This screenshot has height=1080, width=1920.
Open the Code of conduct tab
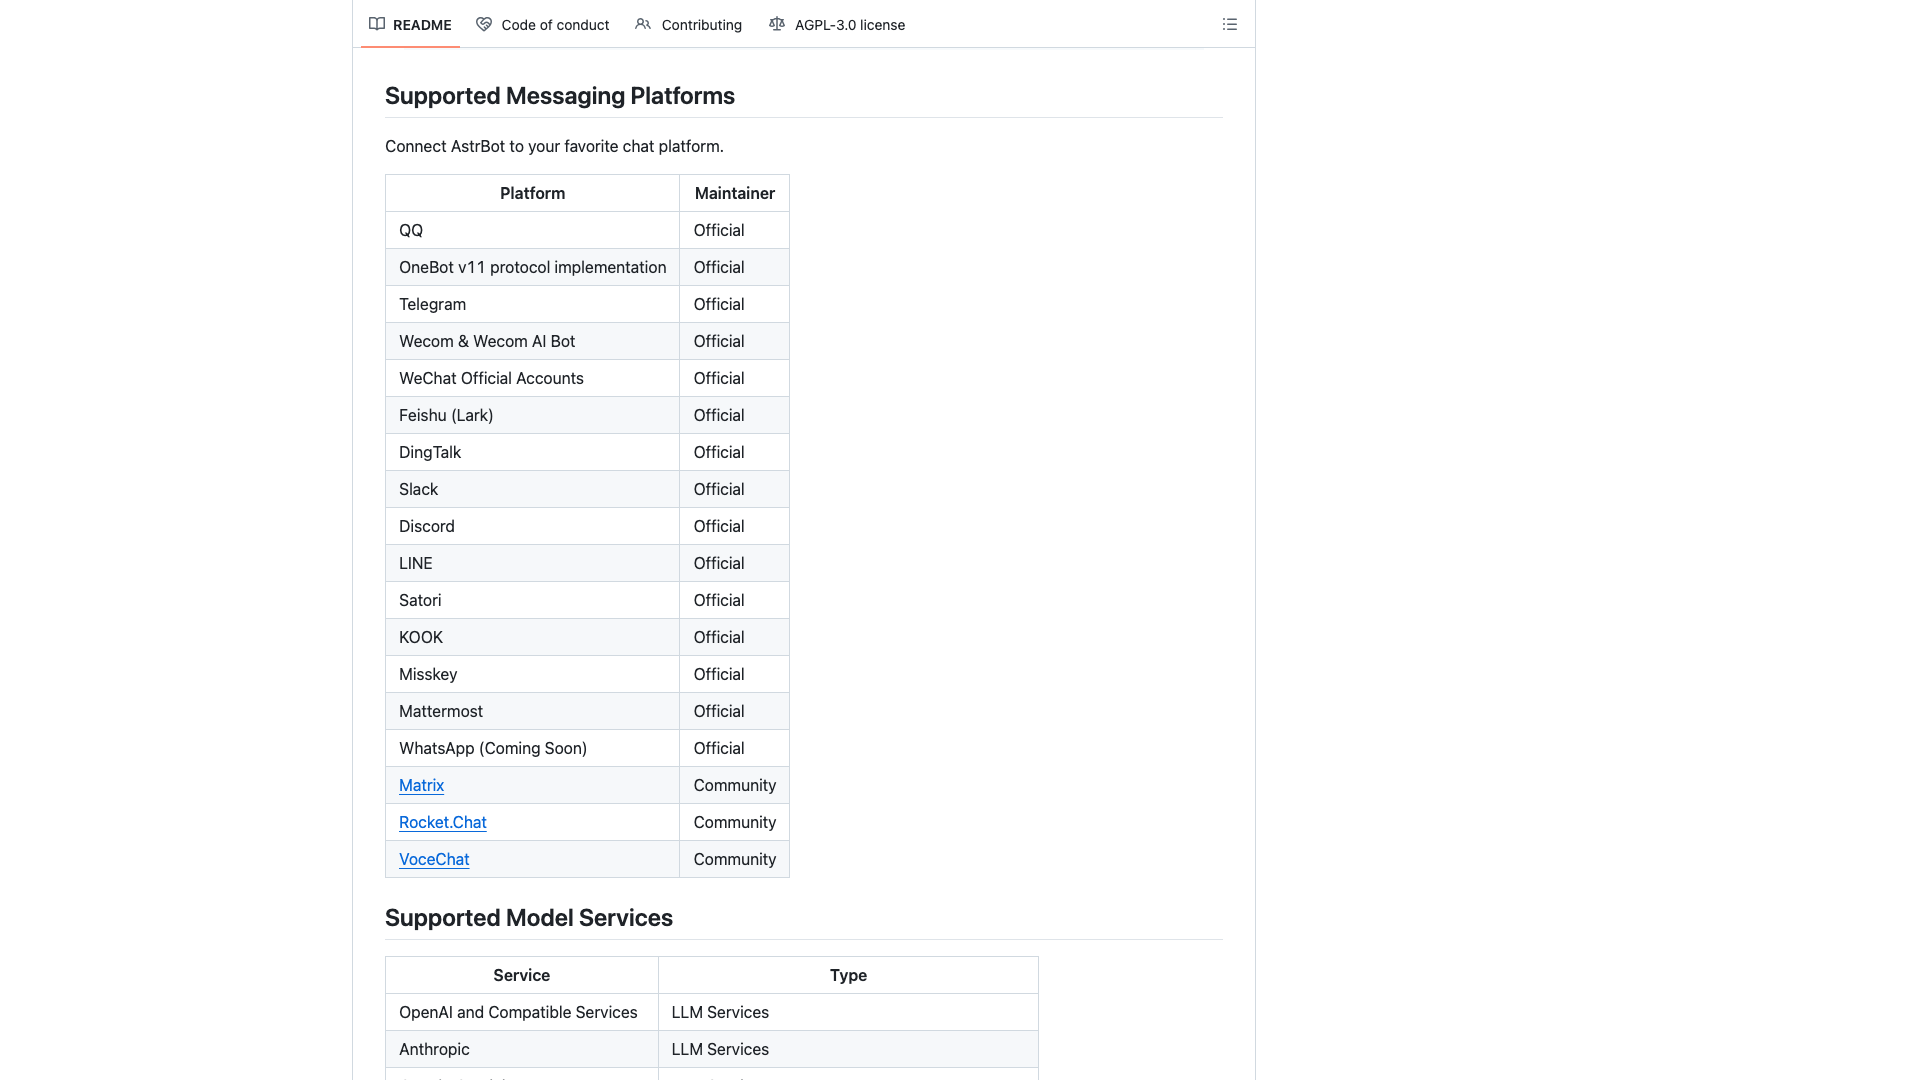pyautogui.click(x=543, y=24)
